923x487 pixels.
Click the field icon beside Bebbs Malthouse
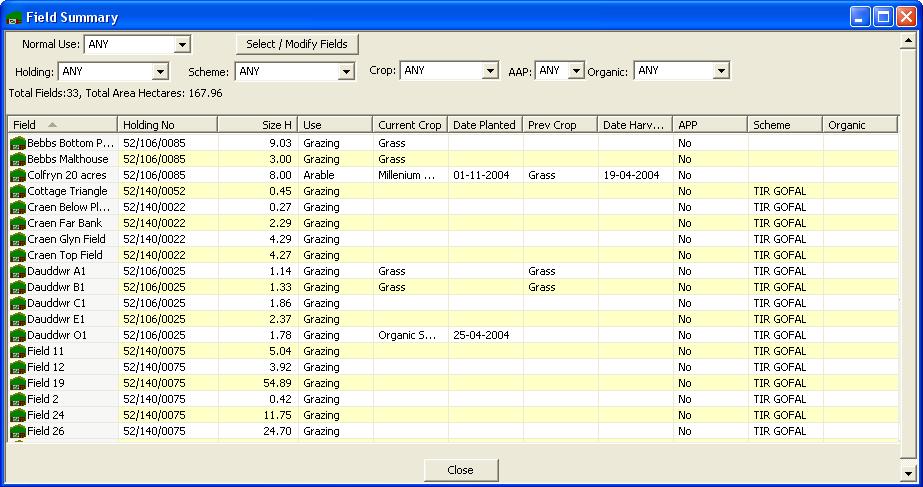(18, 159)
